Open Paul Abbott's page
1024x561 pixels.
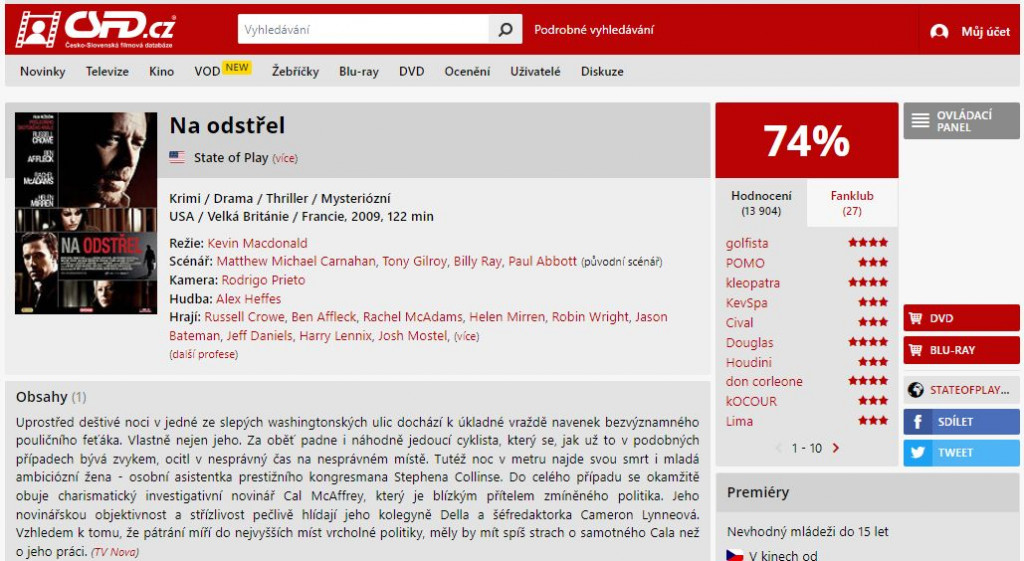pos(543,261)
